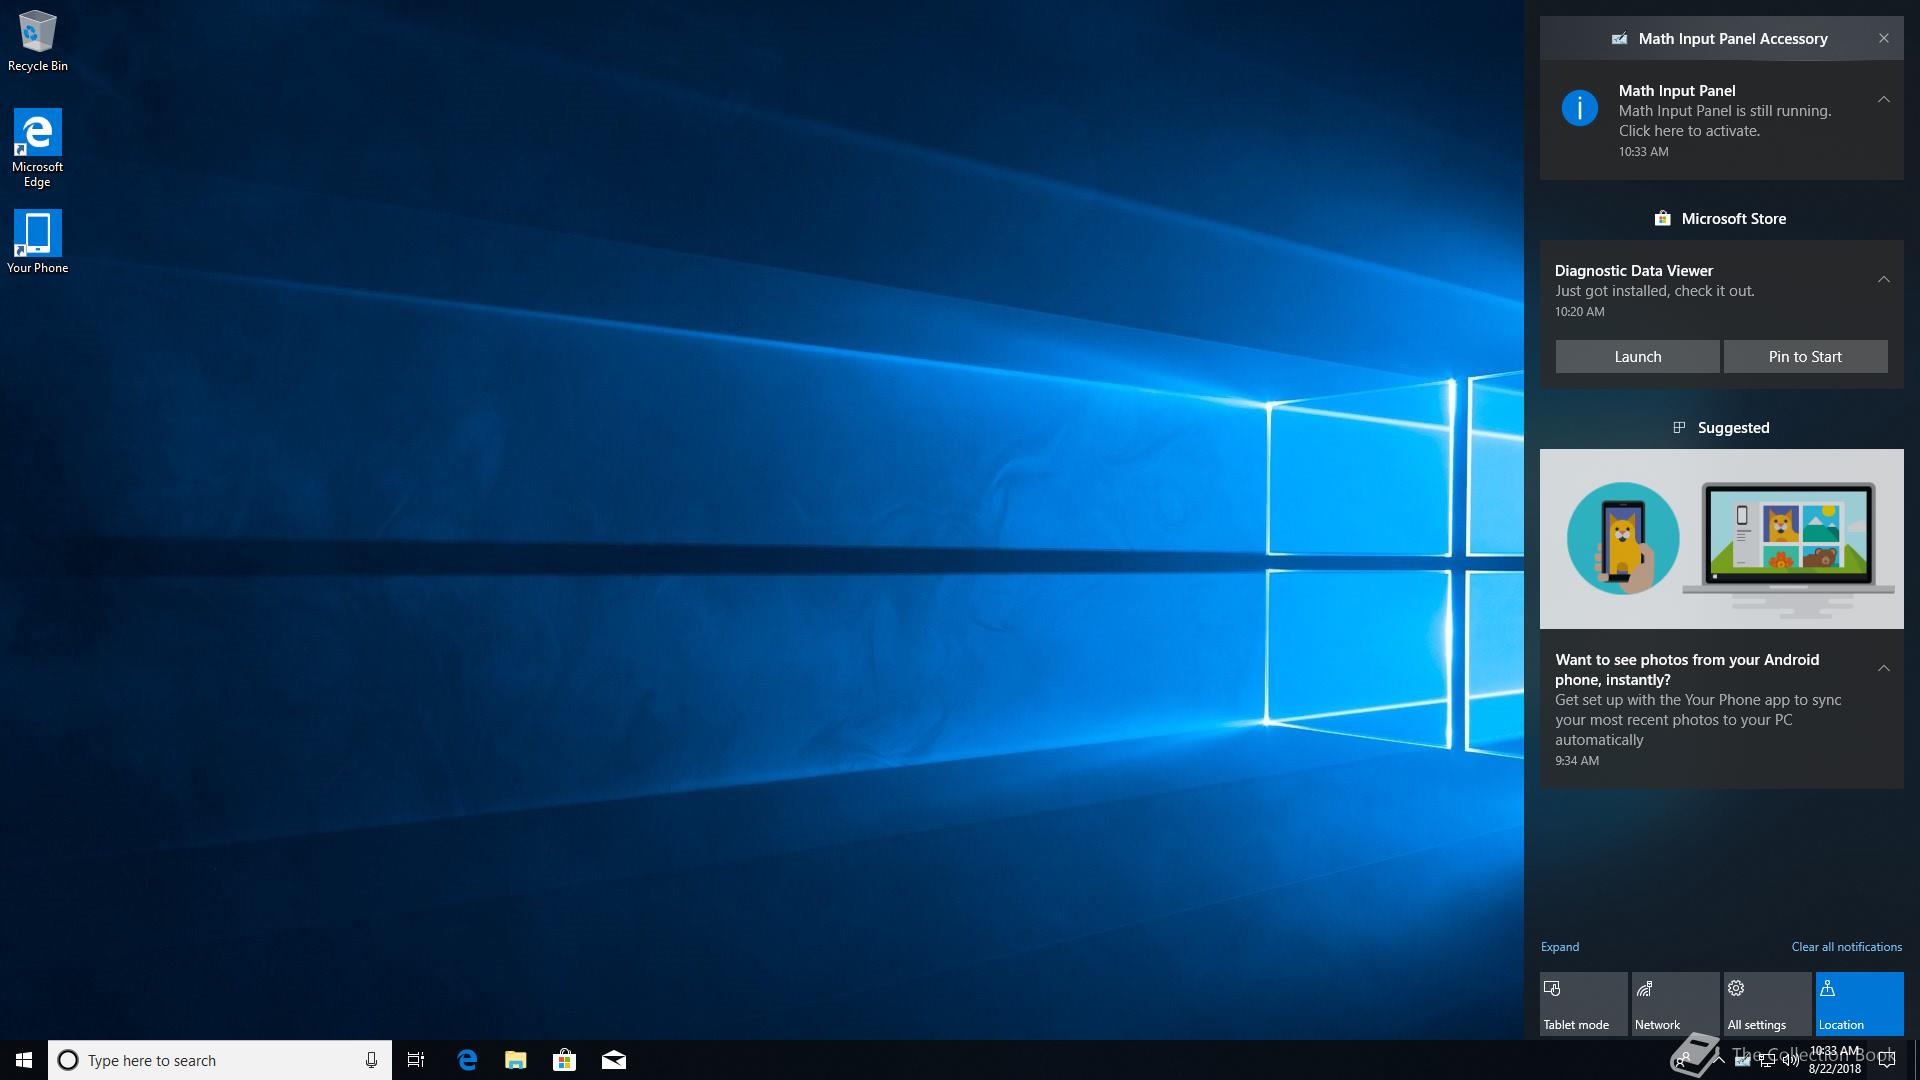This screenshot has height=1080, width=1920.
Task: Open Task View from the taskbar
Action: (416, 1060)
